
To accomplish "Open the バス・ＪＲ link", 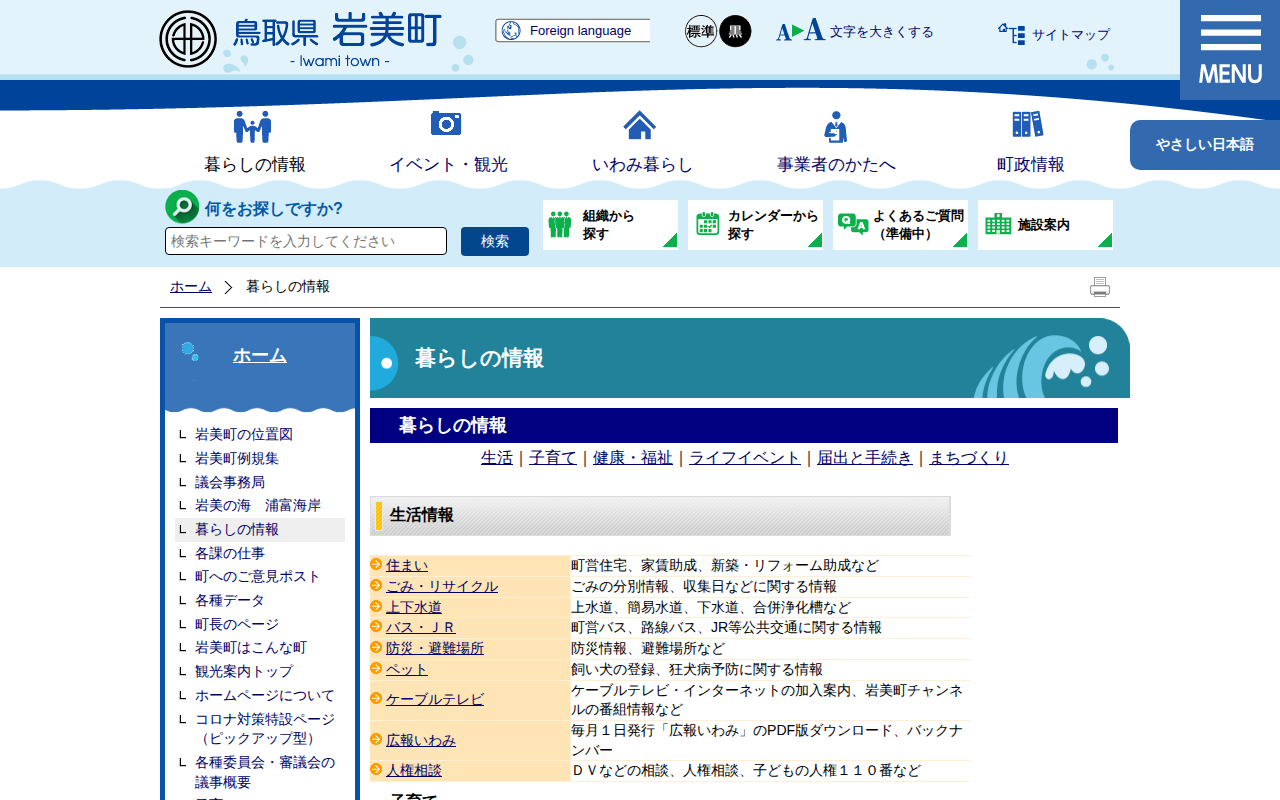I will click(421, 628).
